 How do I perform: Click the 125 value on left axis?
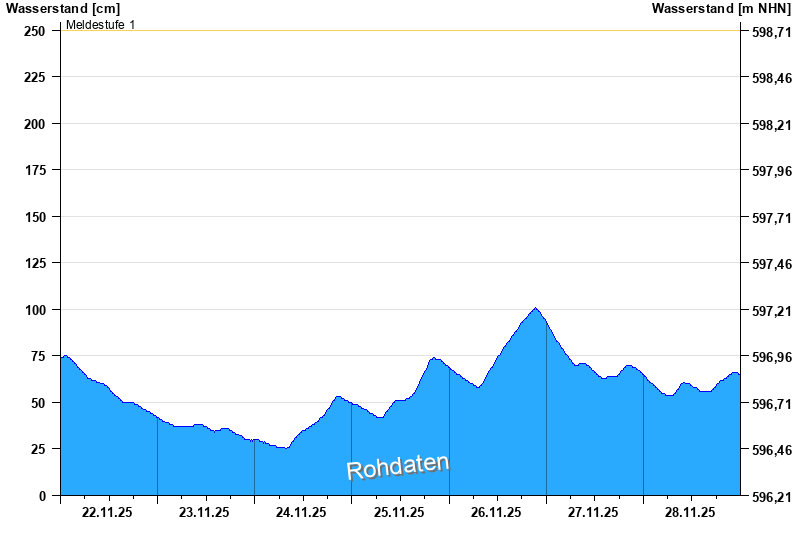tap(35, 263)
